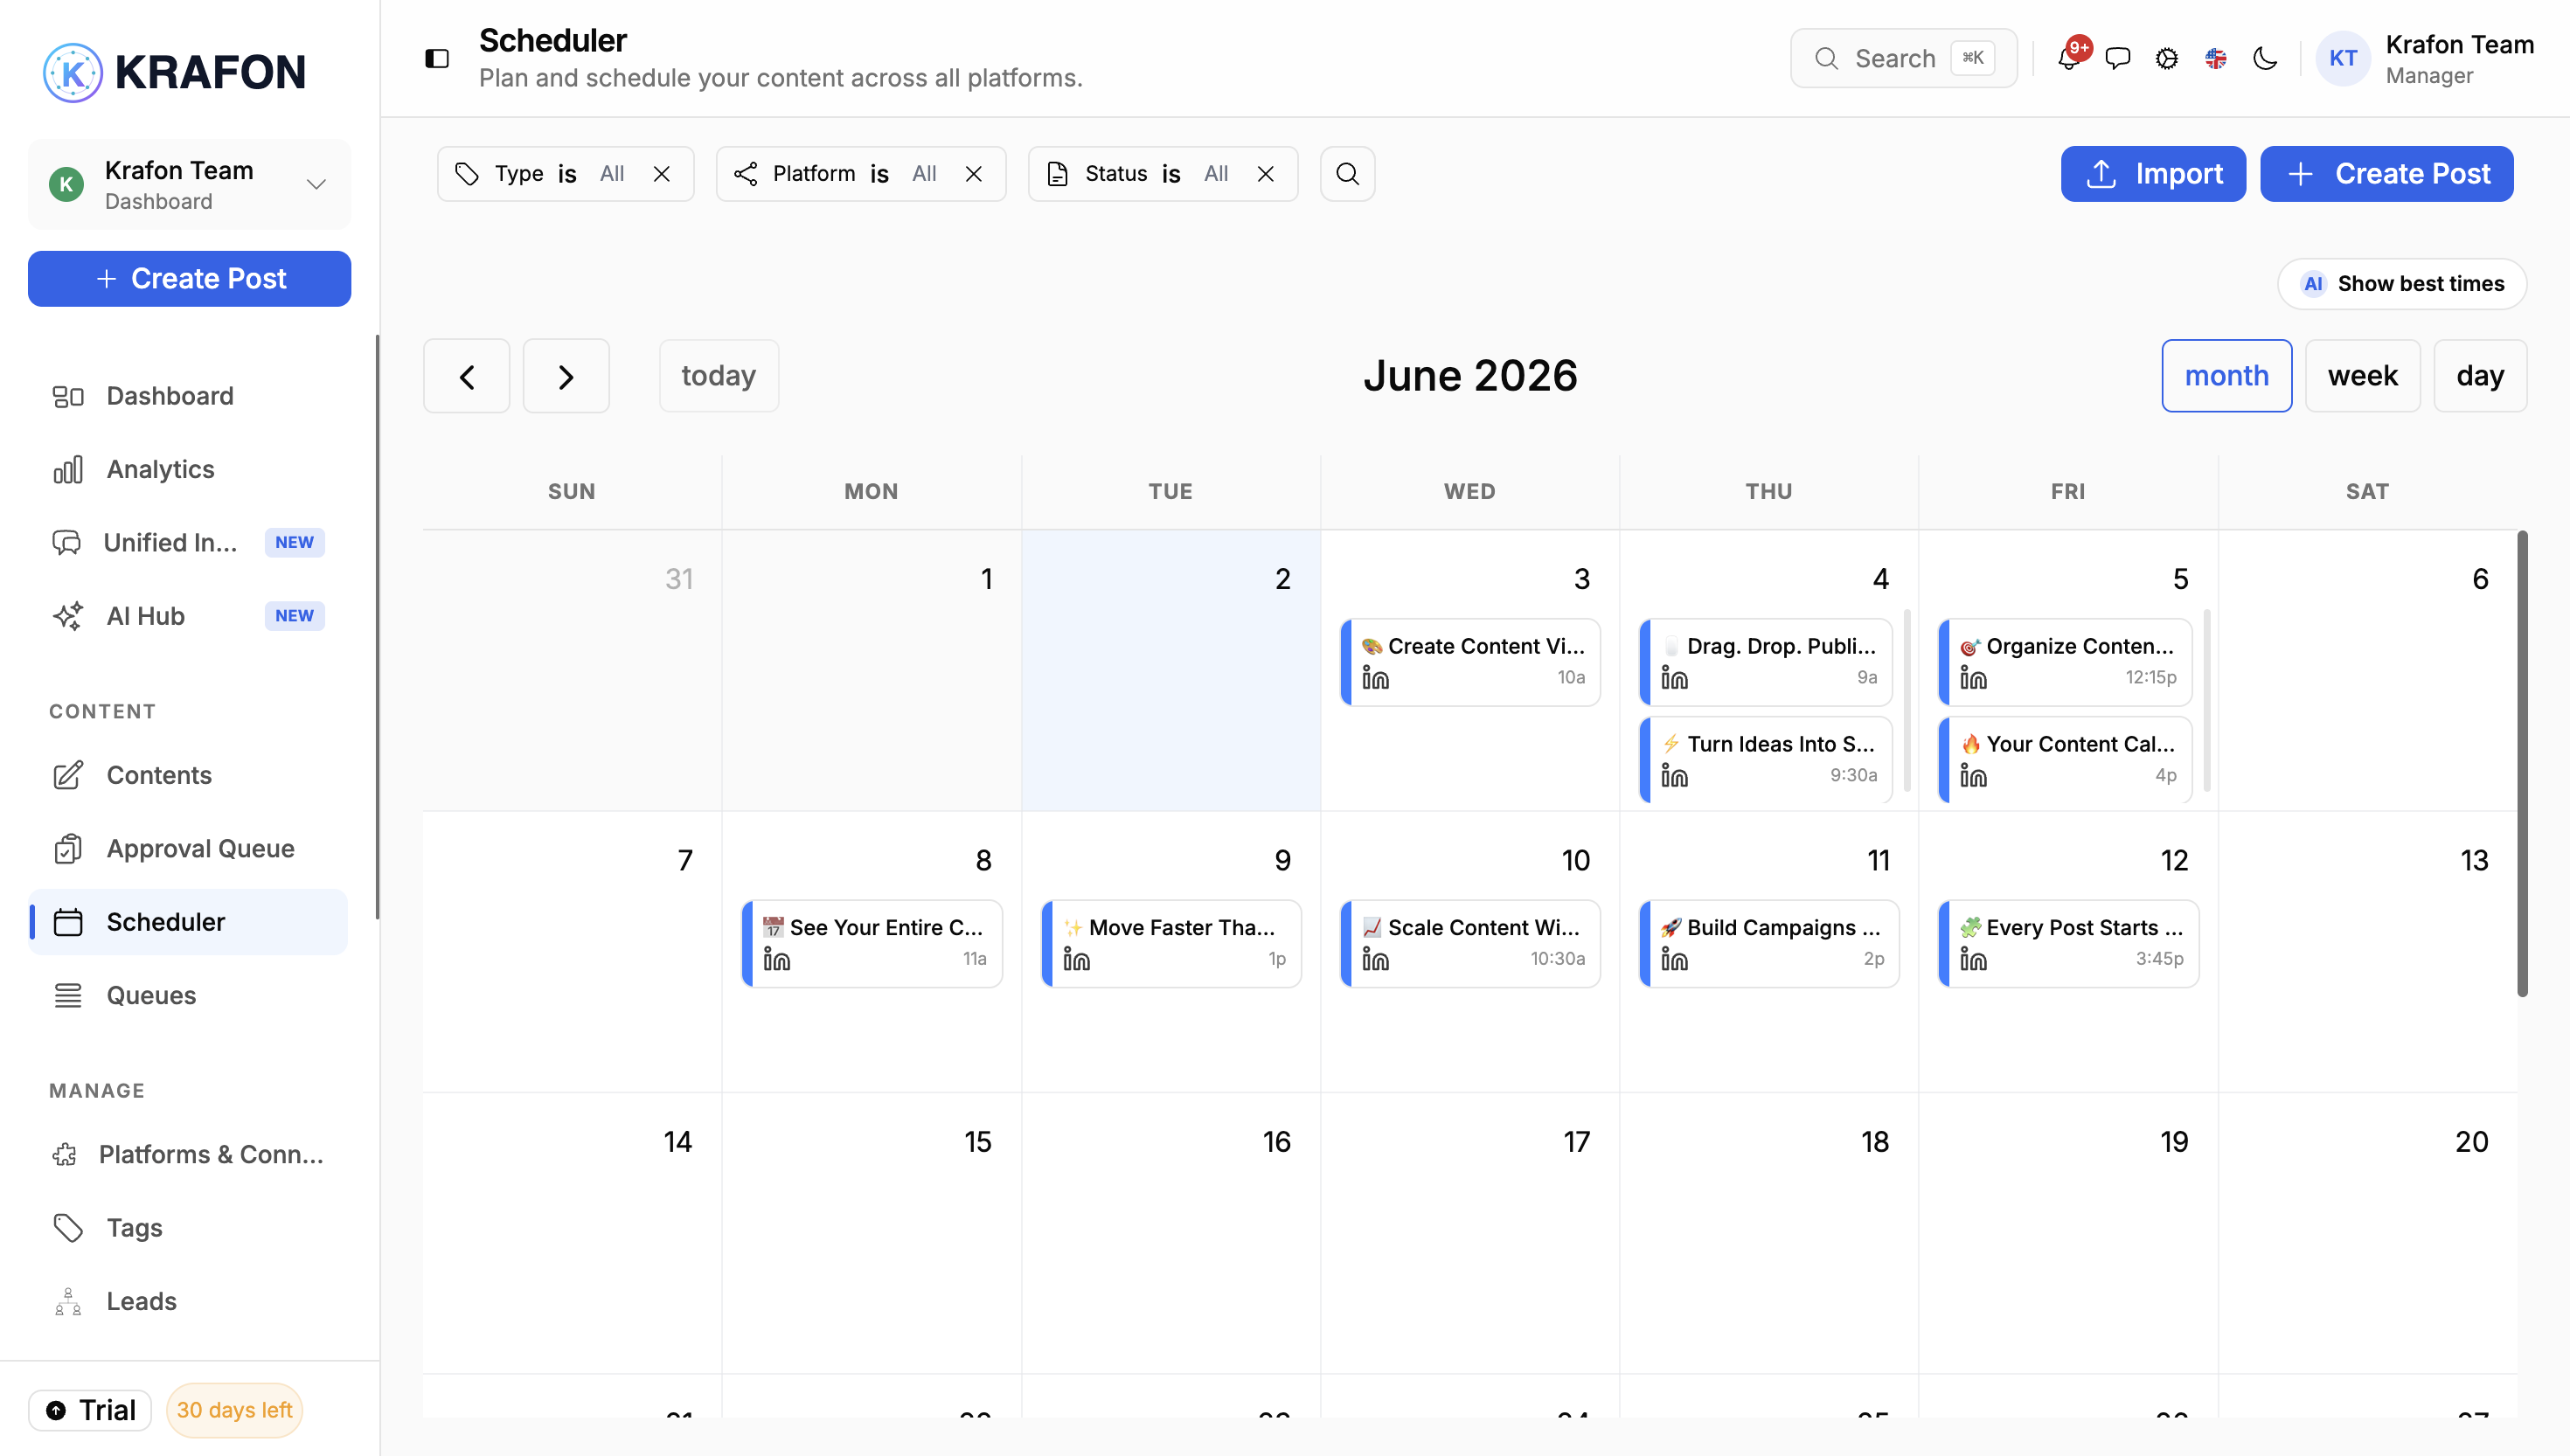The image size is (2570, 1456).
Task: Select day 2 cell in calendar
Action: tap(1171, 670)
